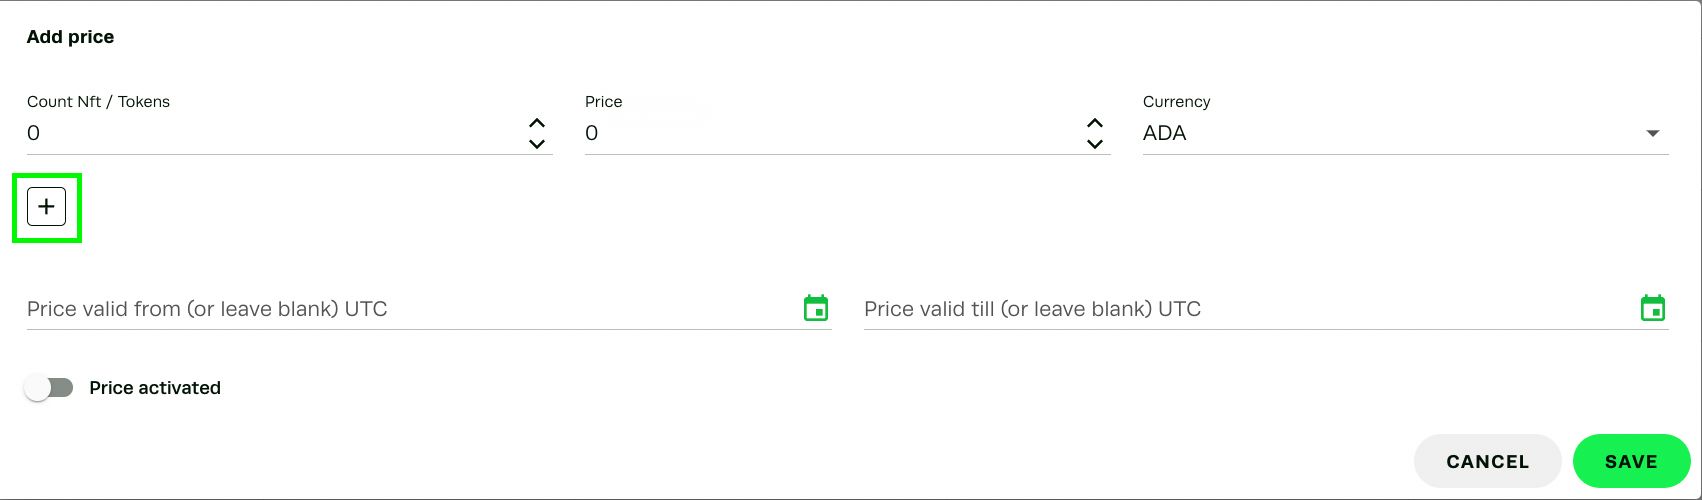Image resolution: width=1702 pixels, height=500 pixels.
Task: Select the ADA currency value
Action: [x=1165, y=133]
